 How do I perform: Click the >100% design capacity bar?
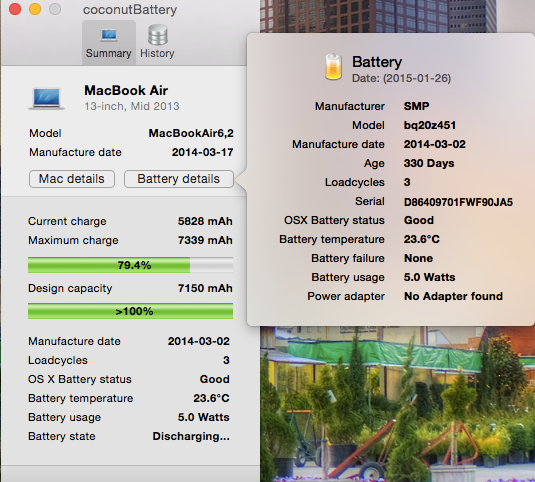tap(130, 311)
